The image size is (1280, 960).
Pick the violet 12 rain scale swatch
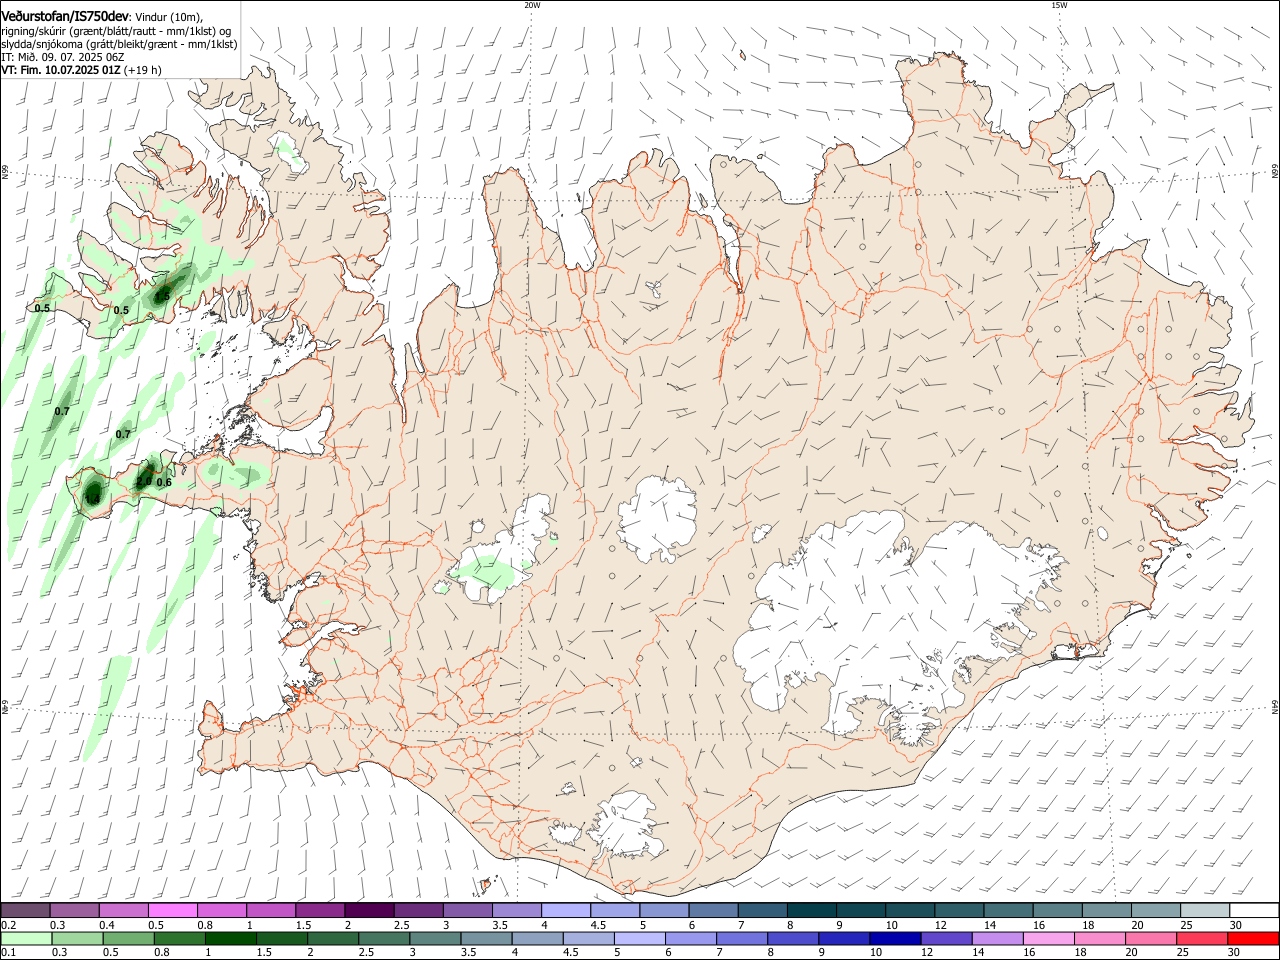[x=947, y=938]
